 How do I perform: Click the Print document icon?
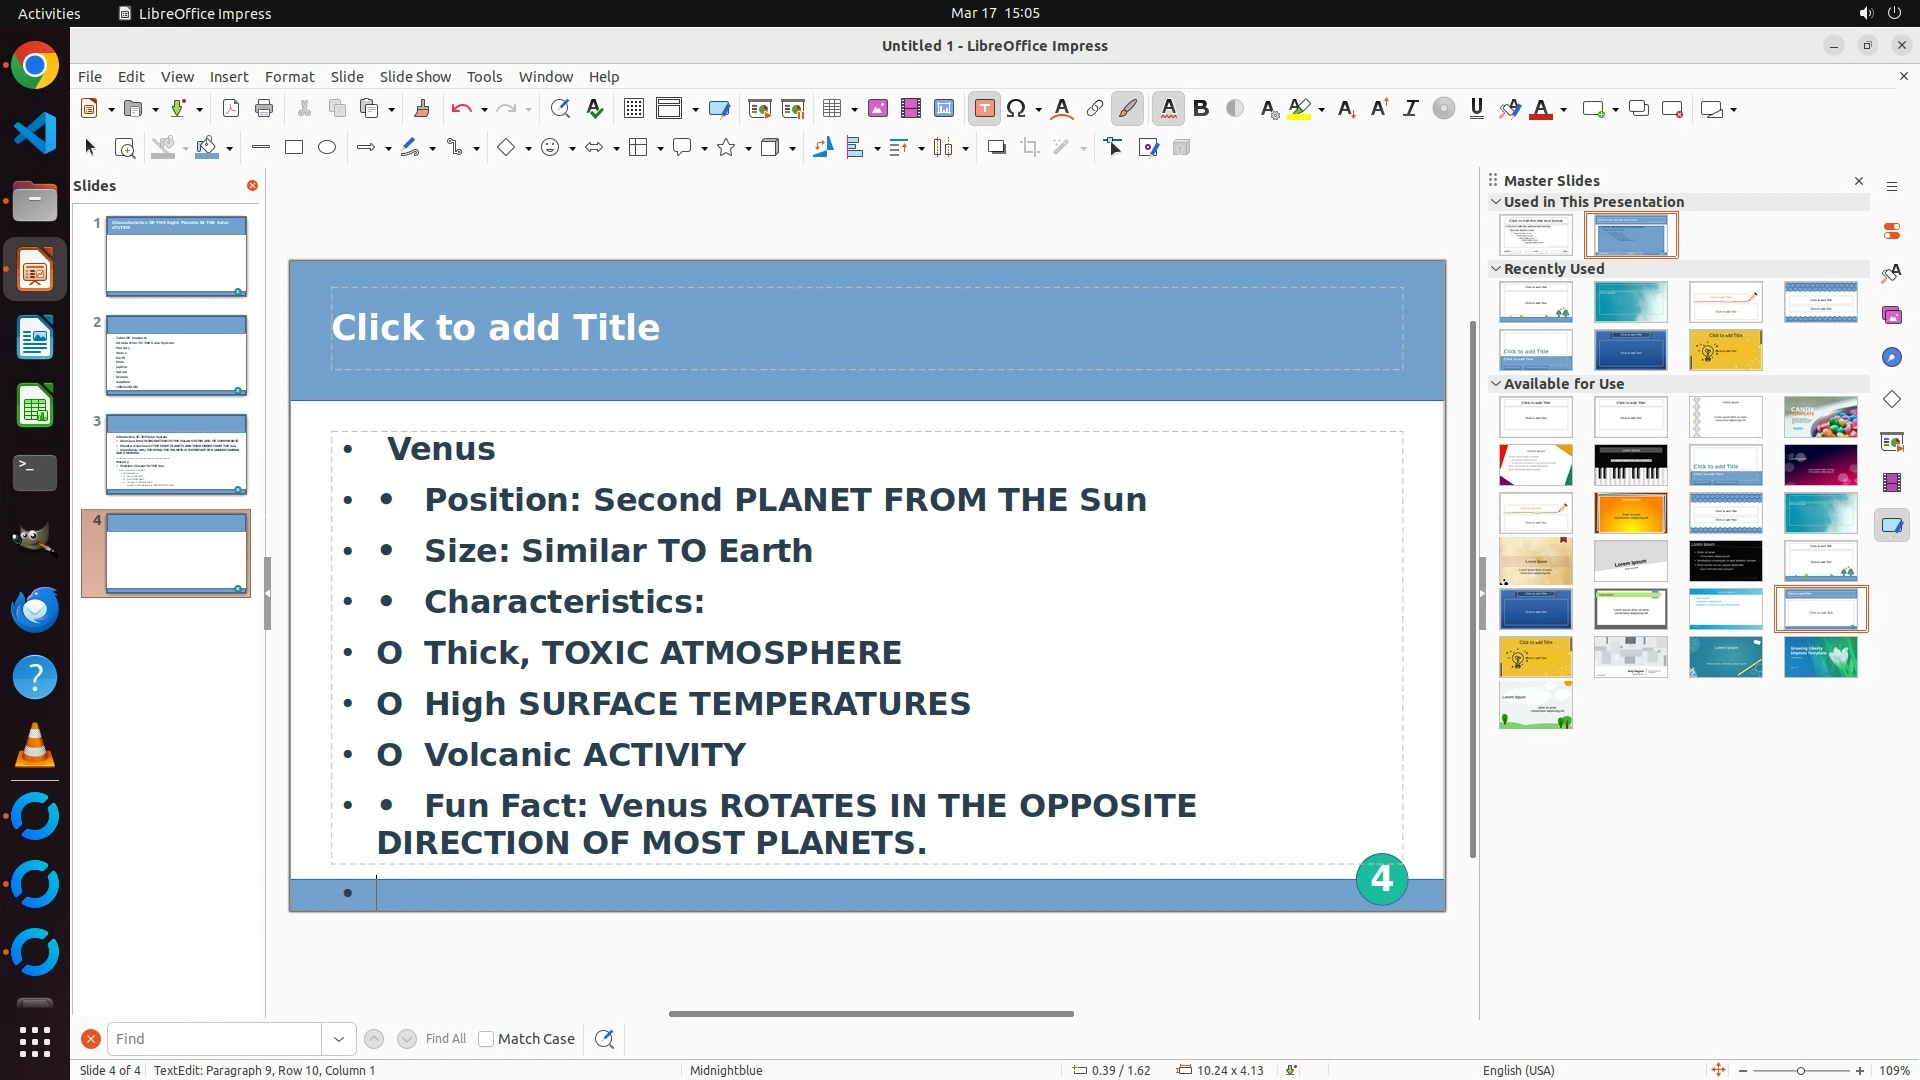(264, 109)
